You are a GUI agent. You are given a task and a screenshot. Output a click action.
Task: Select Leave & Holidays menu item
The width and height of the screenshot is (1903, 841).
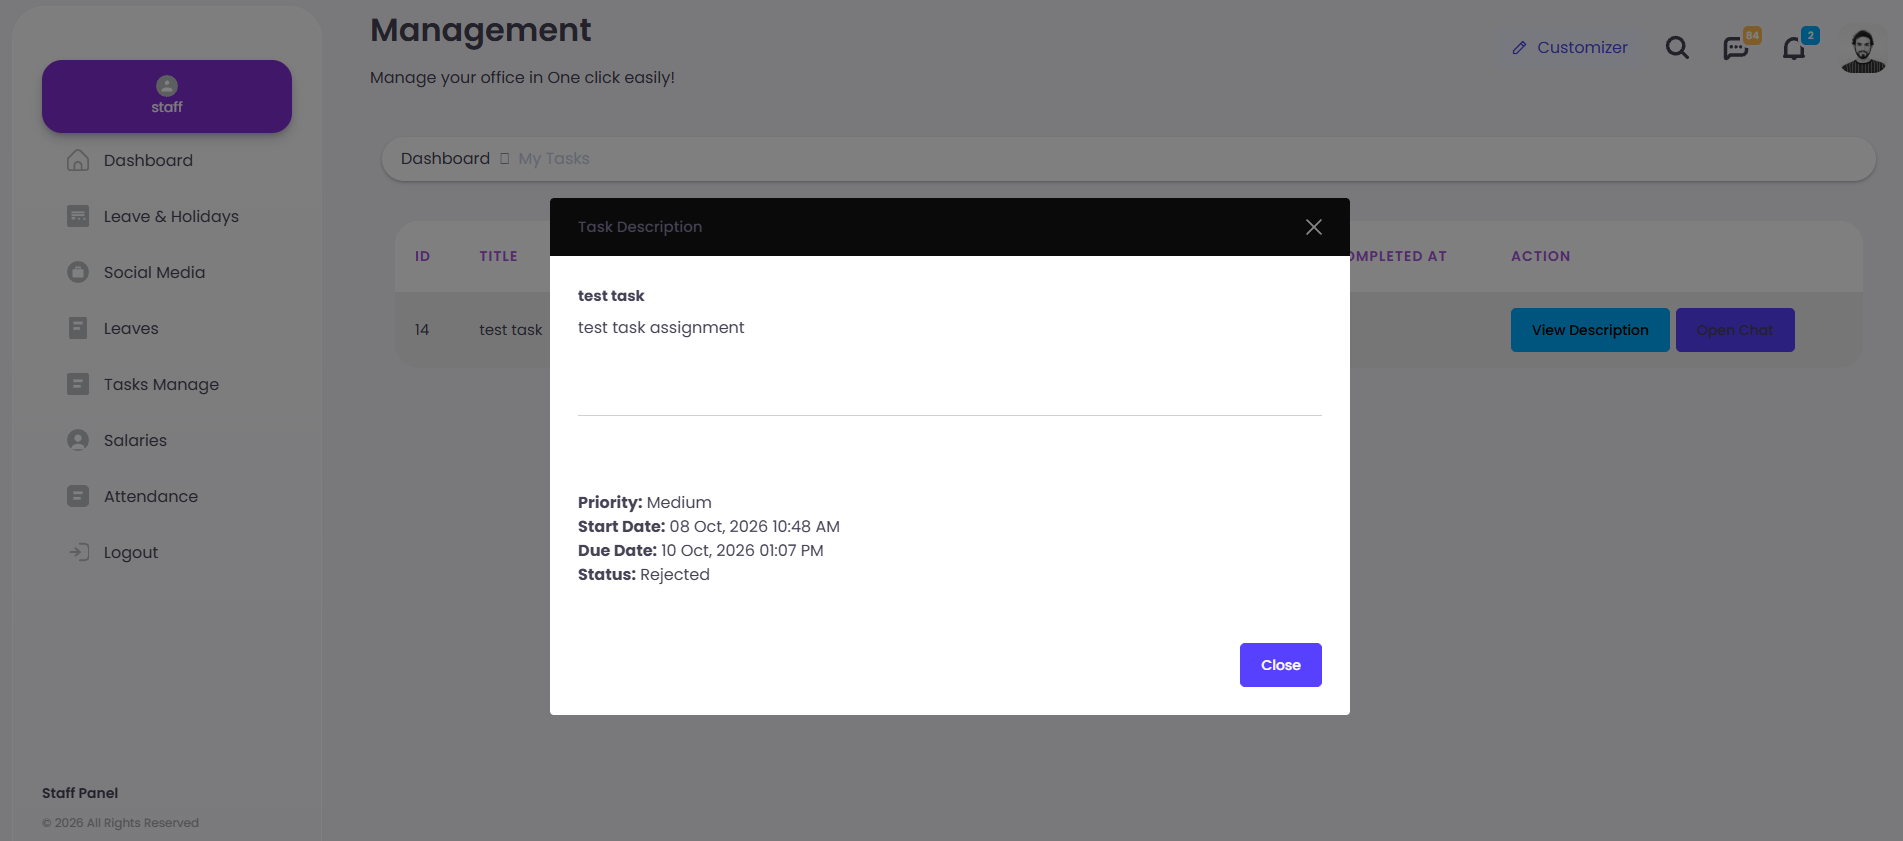coord(171,216)
